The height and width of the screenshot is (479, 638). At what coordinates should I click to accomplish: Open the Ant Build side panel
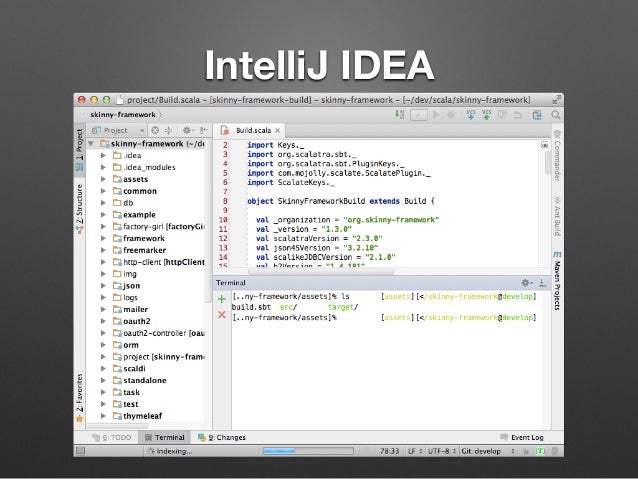tap(557, 216)
